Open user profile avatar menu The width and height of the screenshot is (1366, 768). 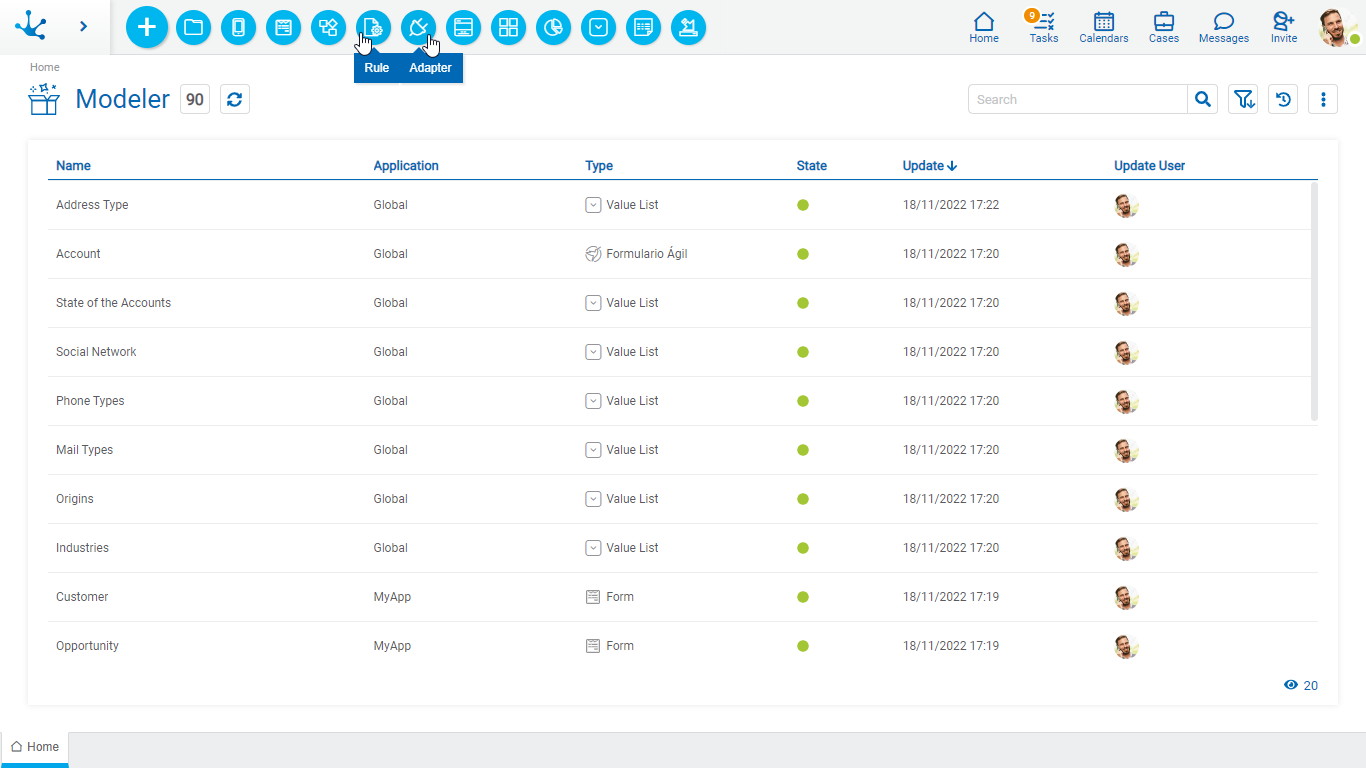point(1338,27)
